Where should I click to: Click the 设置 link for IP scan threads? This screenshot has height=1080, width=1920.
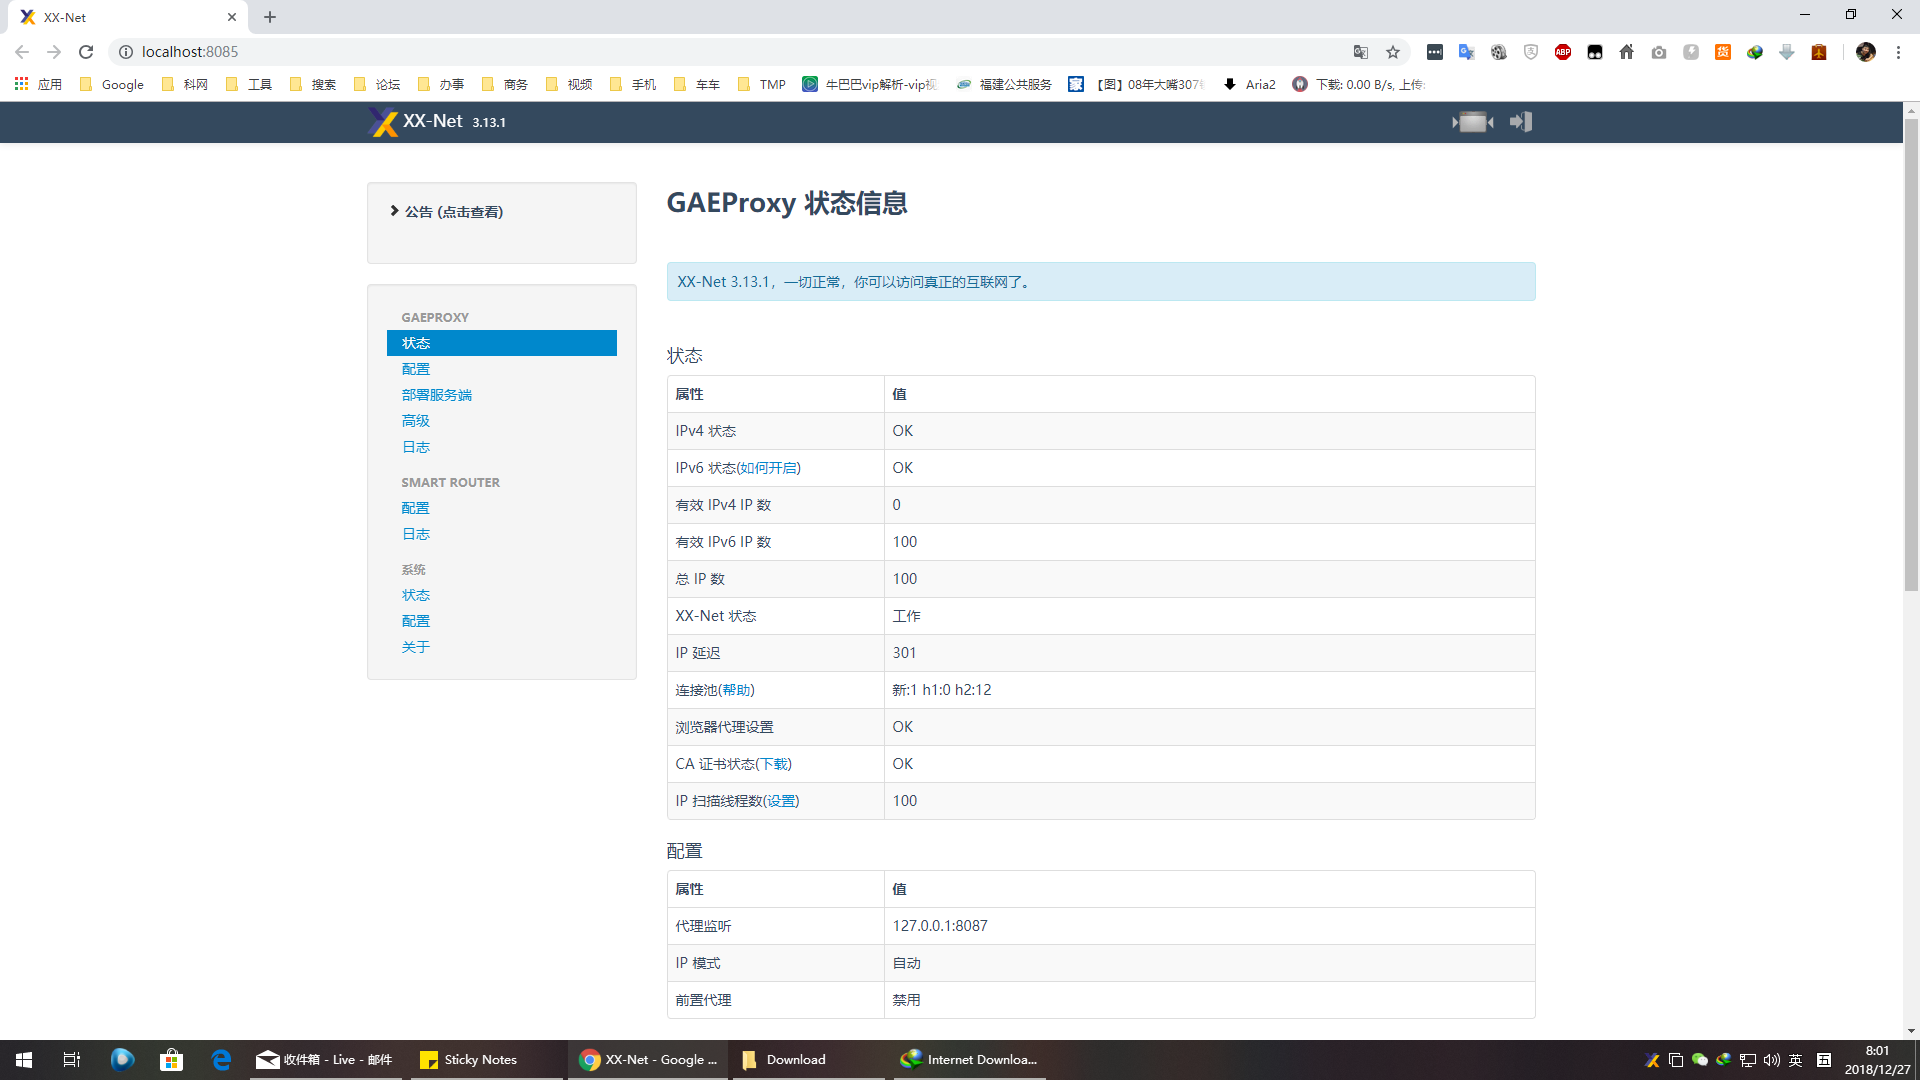click(x=782, y=801)
